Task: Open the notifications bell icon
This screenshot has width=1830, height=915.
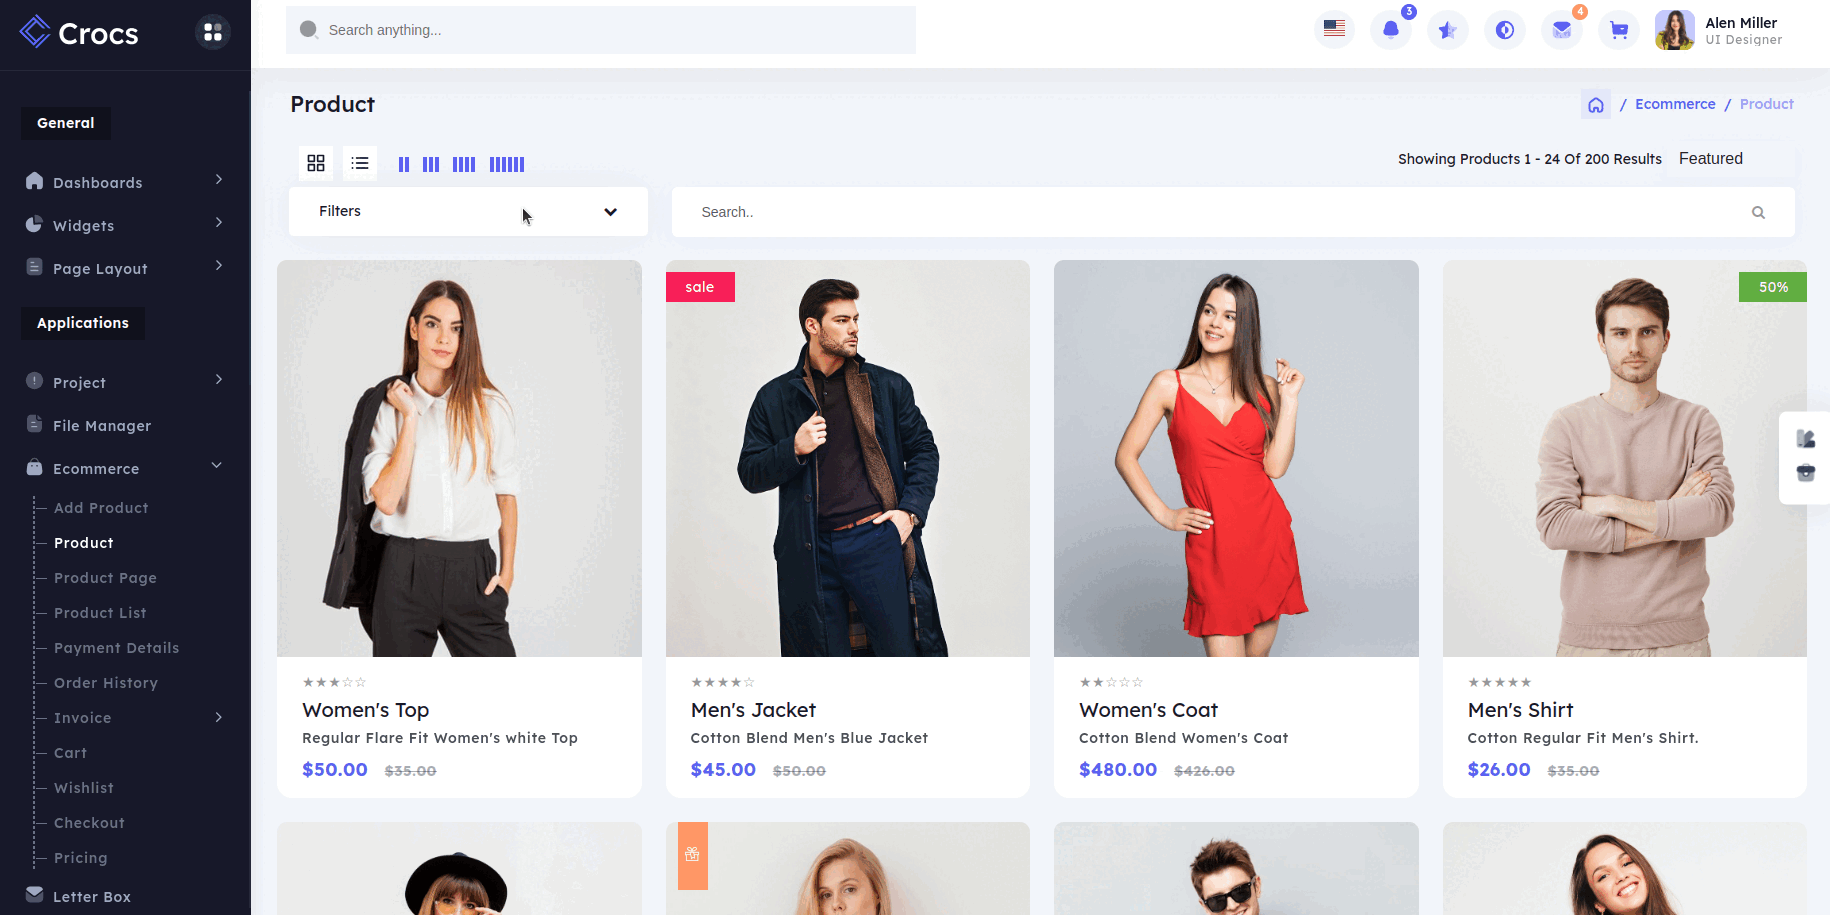Action: (x=1390, y=30)
